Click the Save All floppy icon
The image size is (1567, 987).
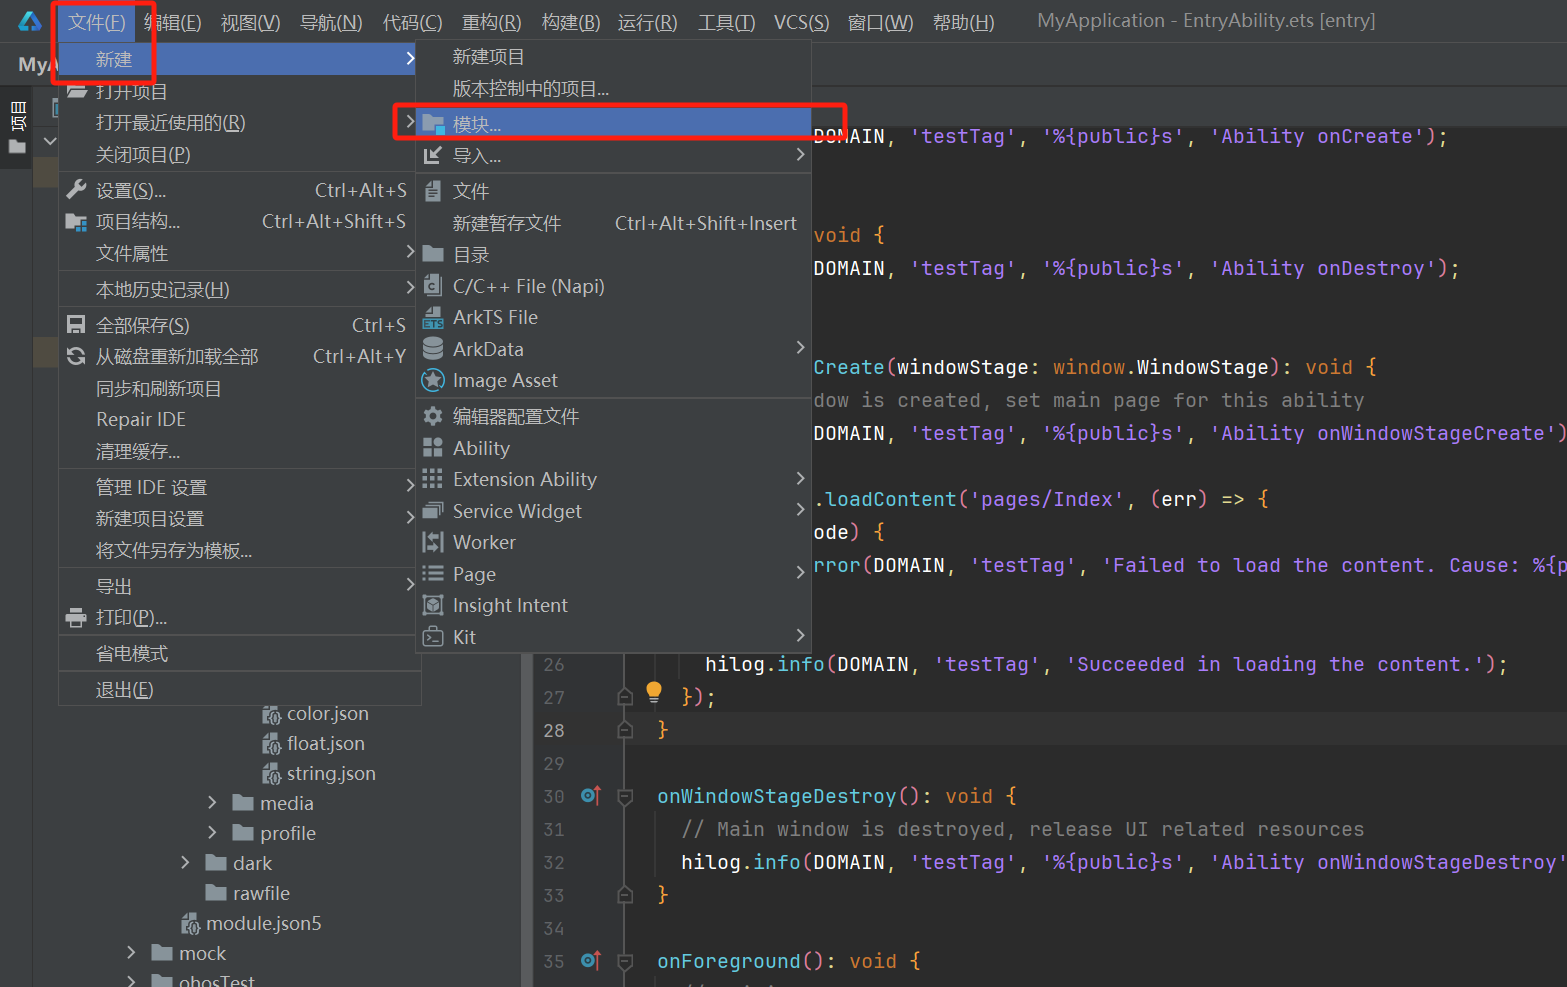click(76, 325)
